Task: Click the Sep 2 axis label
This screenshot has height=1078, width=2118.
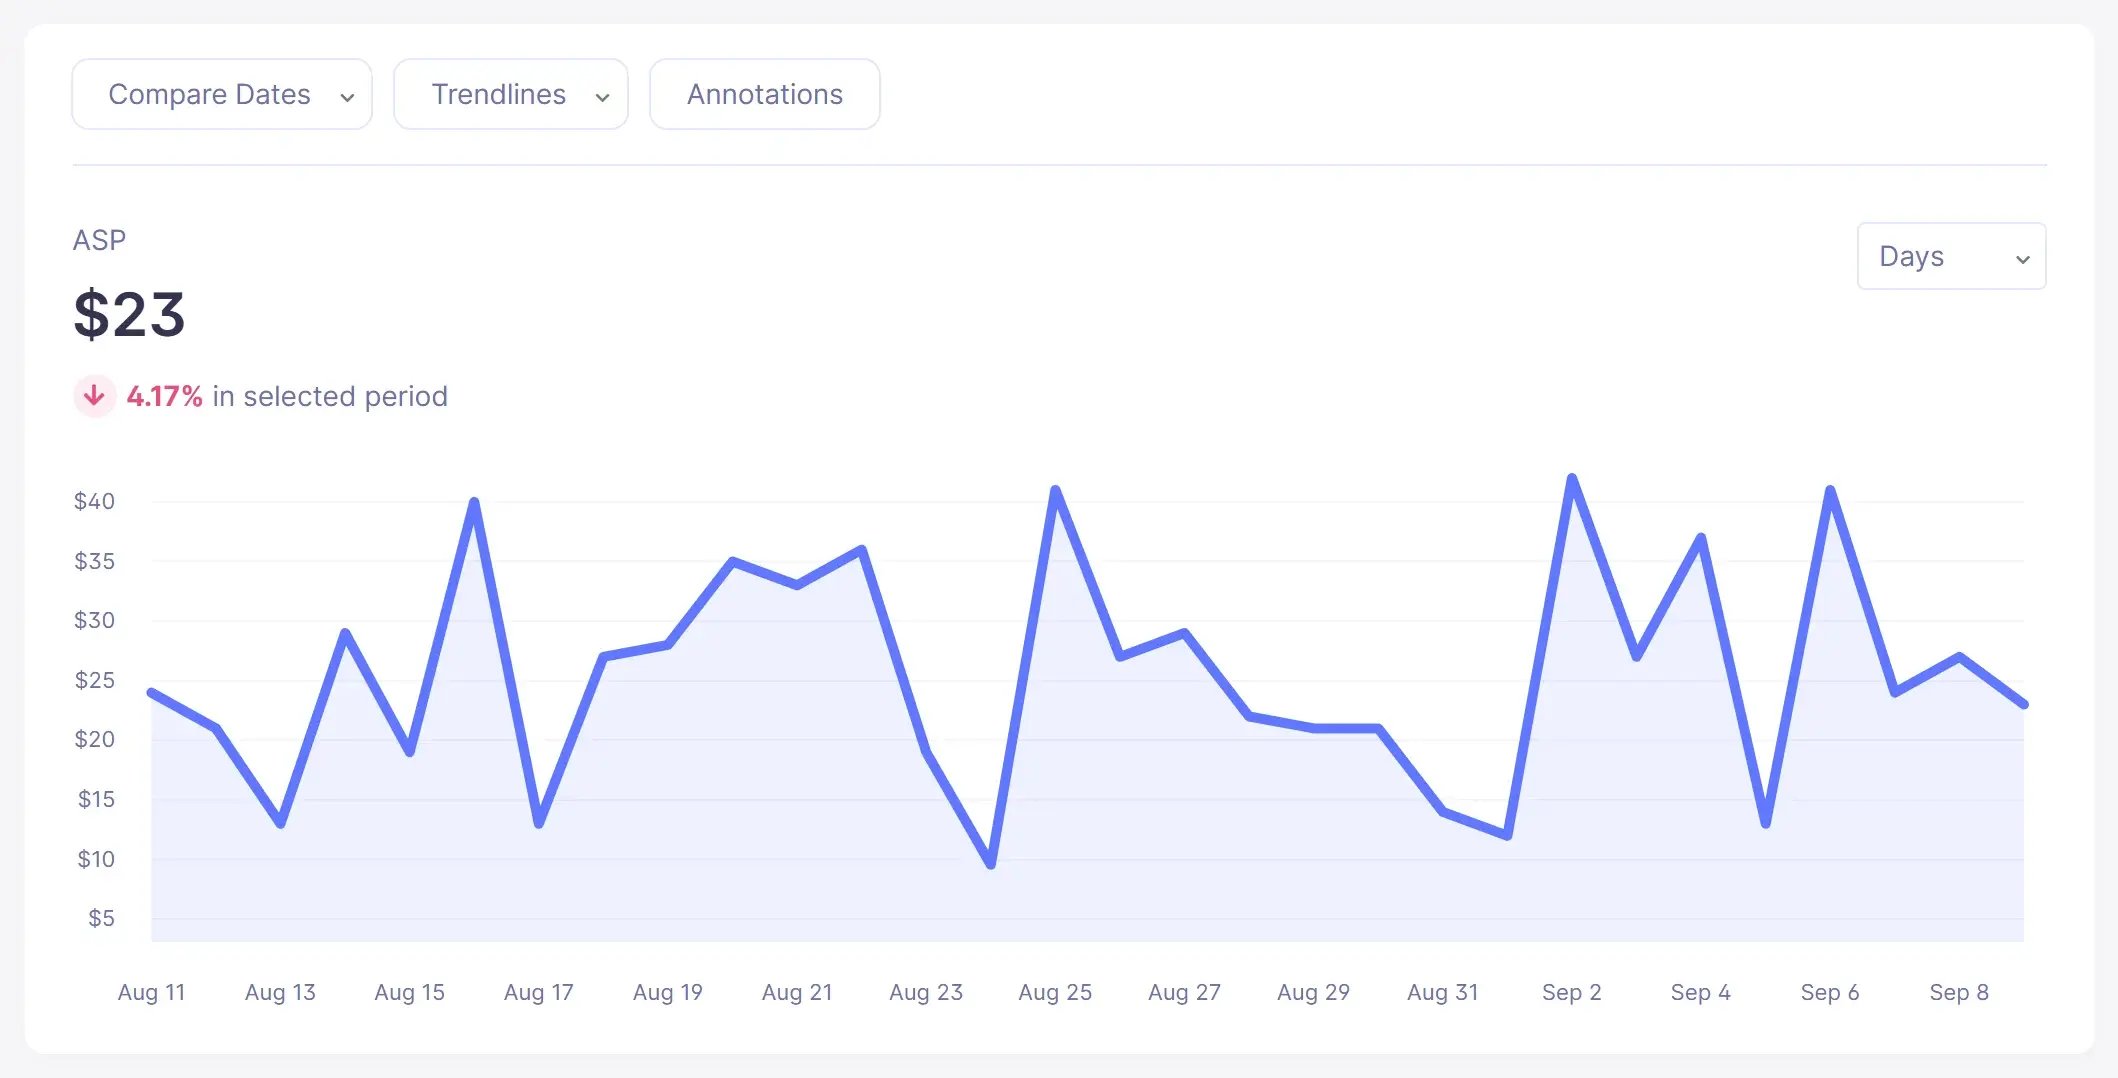Action: click(x=1571, y=992)
